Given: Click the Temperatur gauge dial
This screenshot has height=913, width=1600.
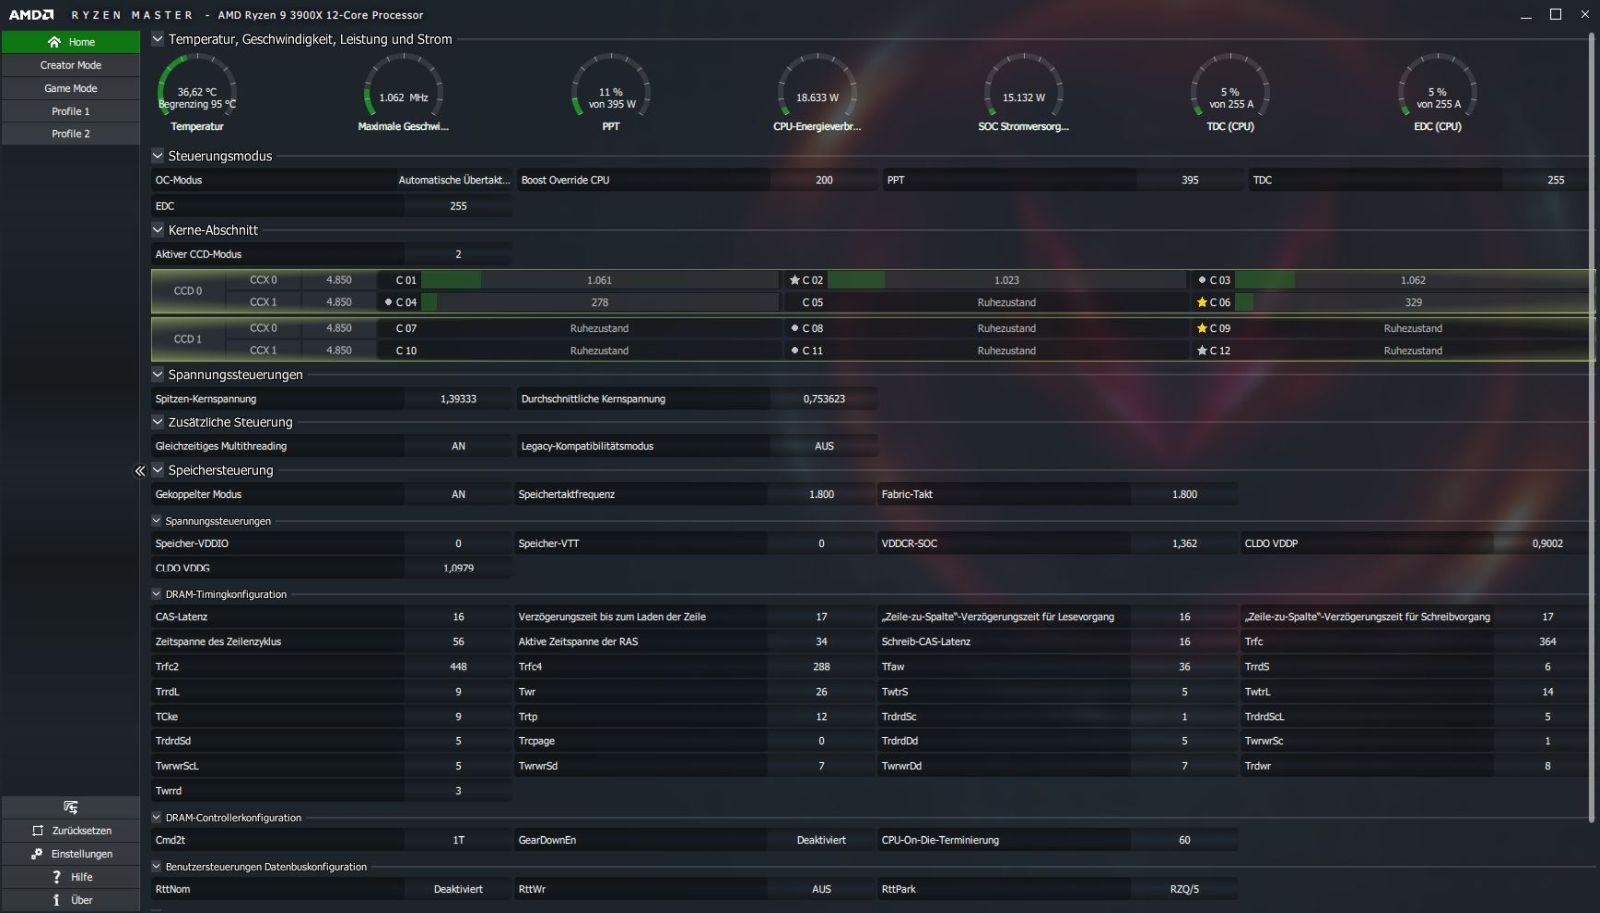Looking at the screenshot, I should pos(197,92).
